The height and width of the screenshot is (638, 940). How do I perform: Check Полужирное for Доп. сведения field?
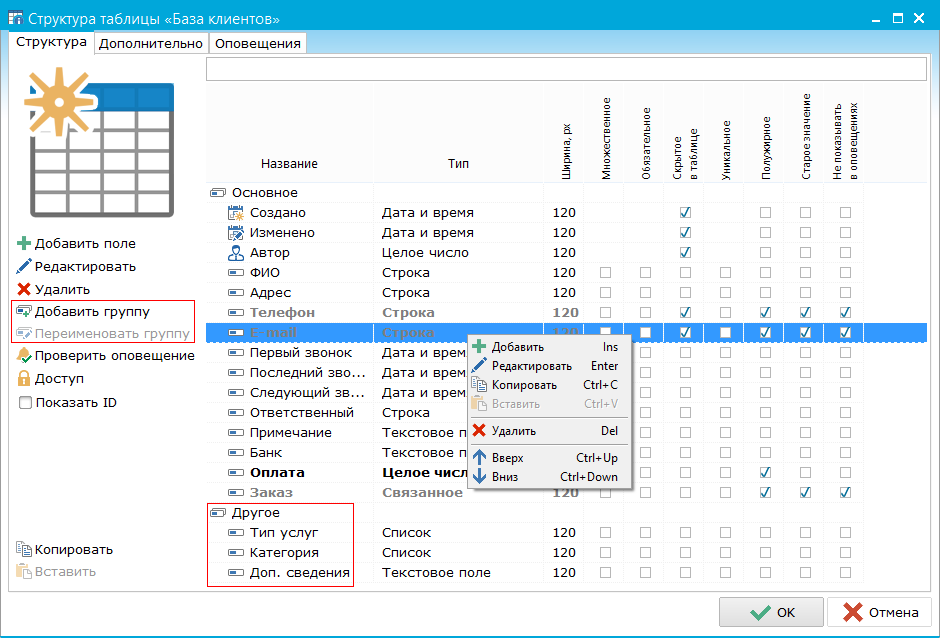tap(765, 573)
